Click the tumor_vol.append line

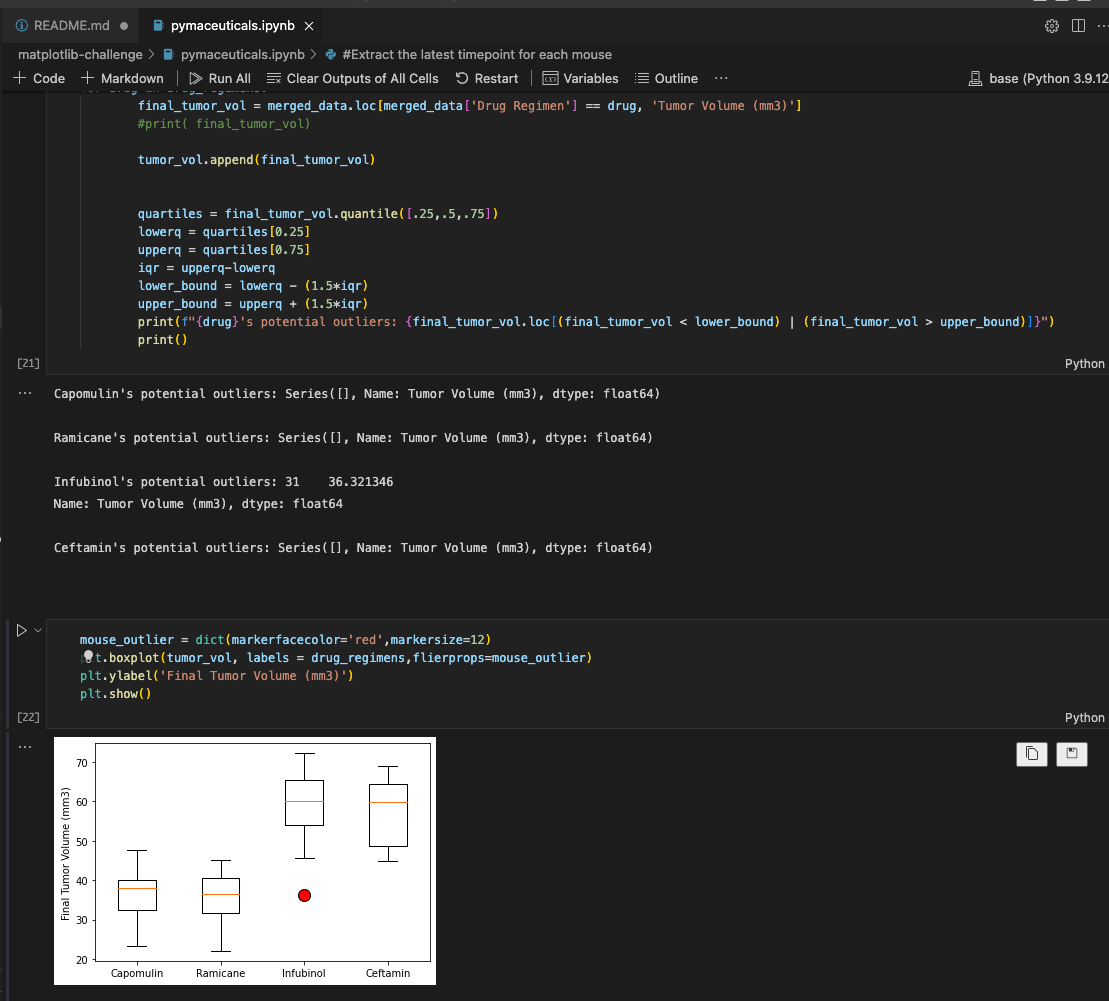(256, 159)
